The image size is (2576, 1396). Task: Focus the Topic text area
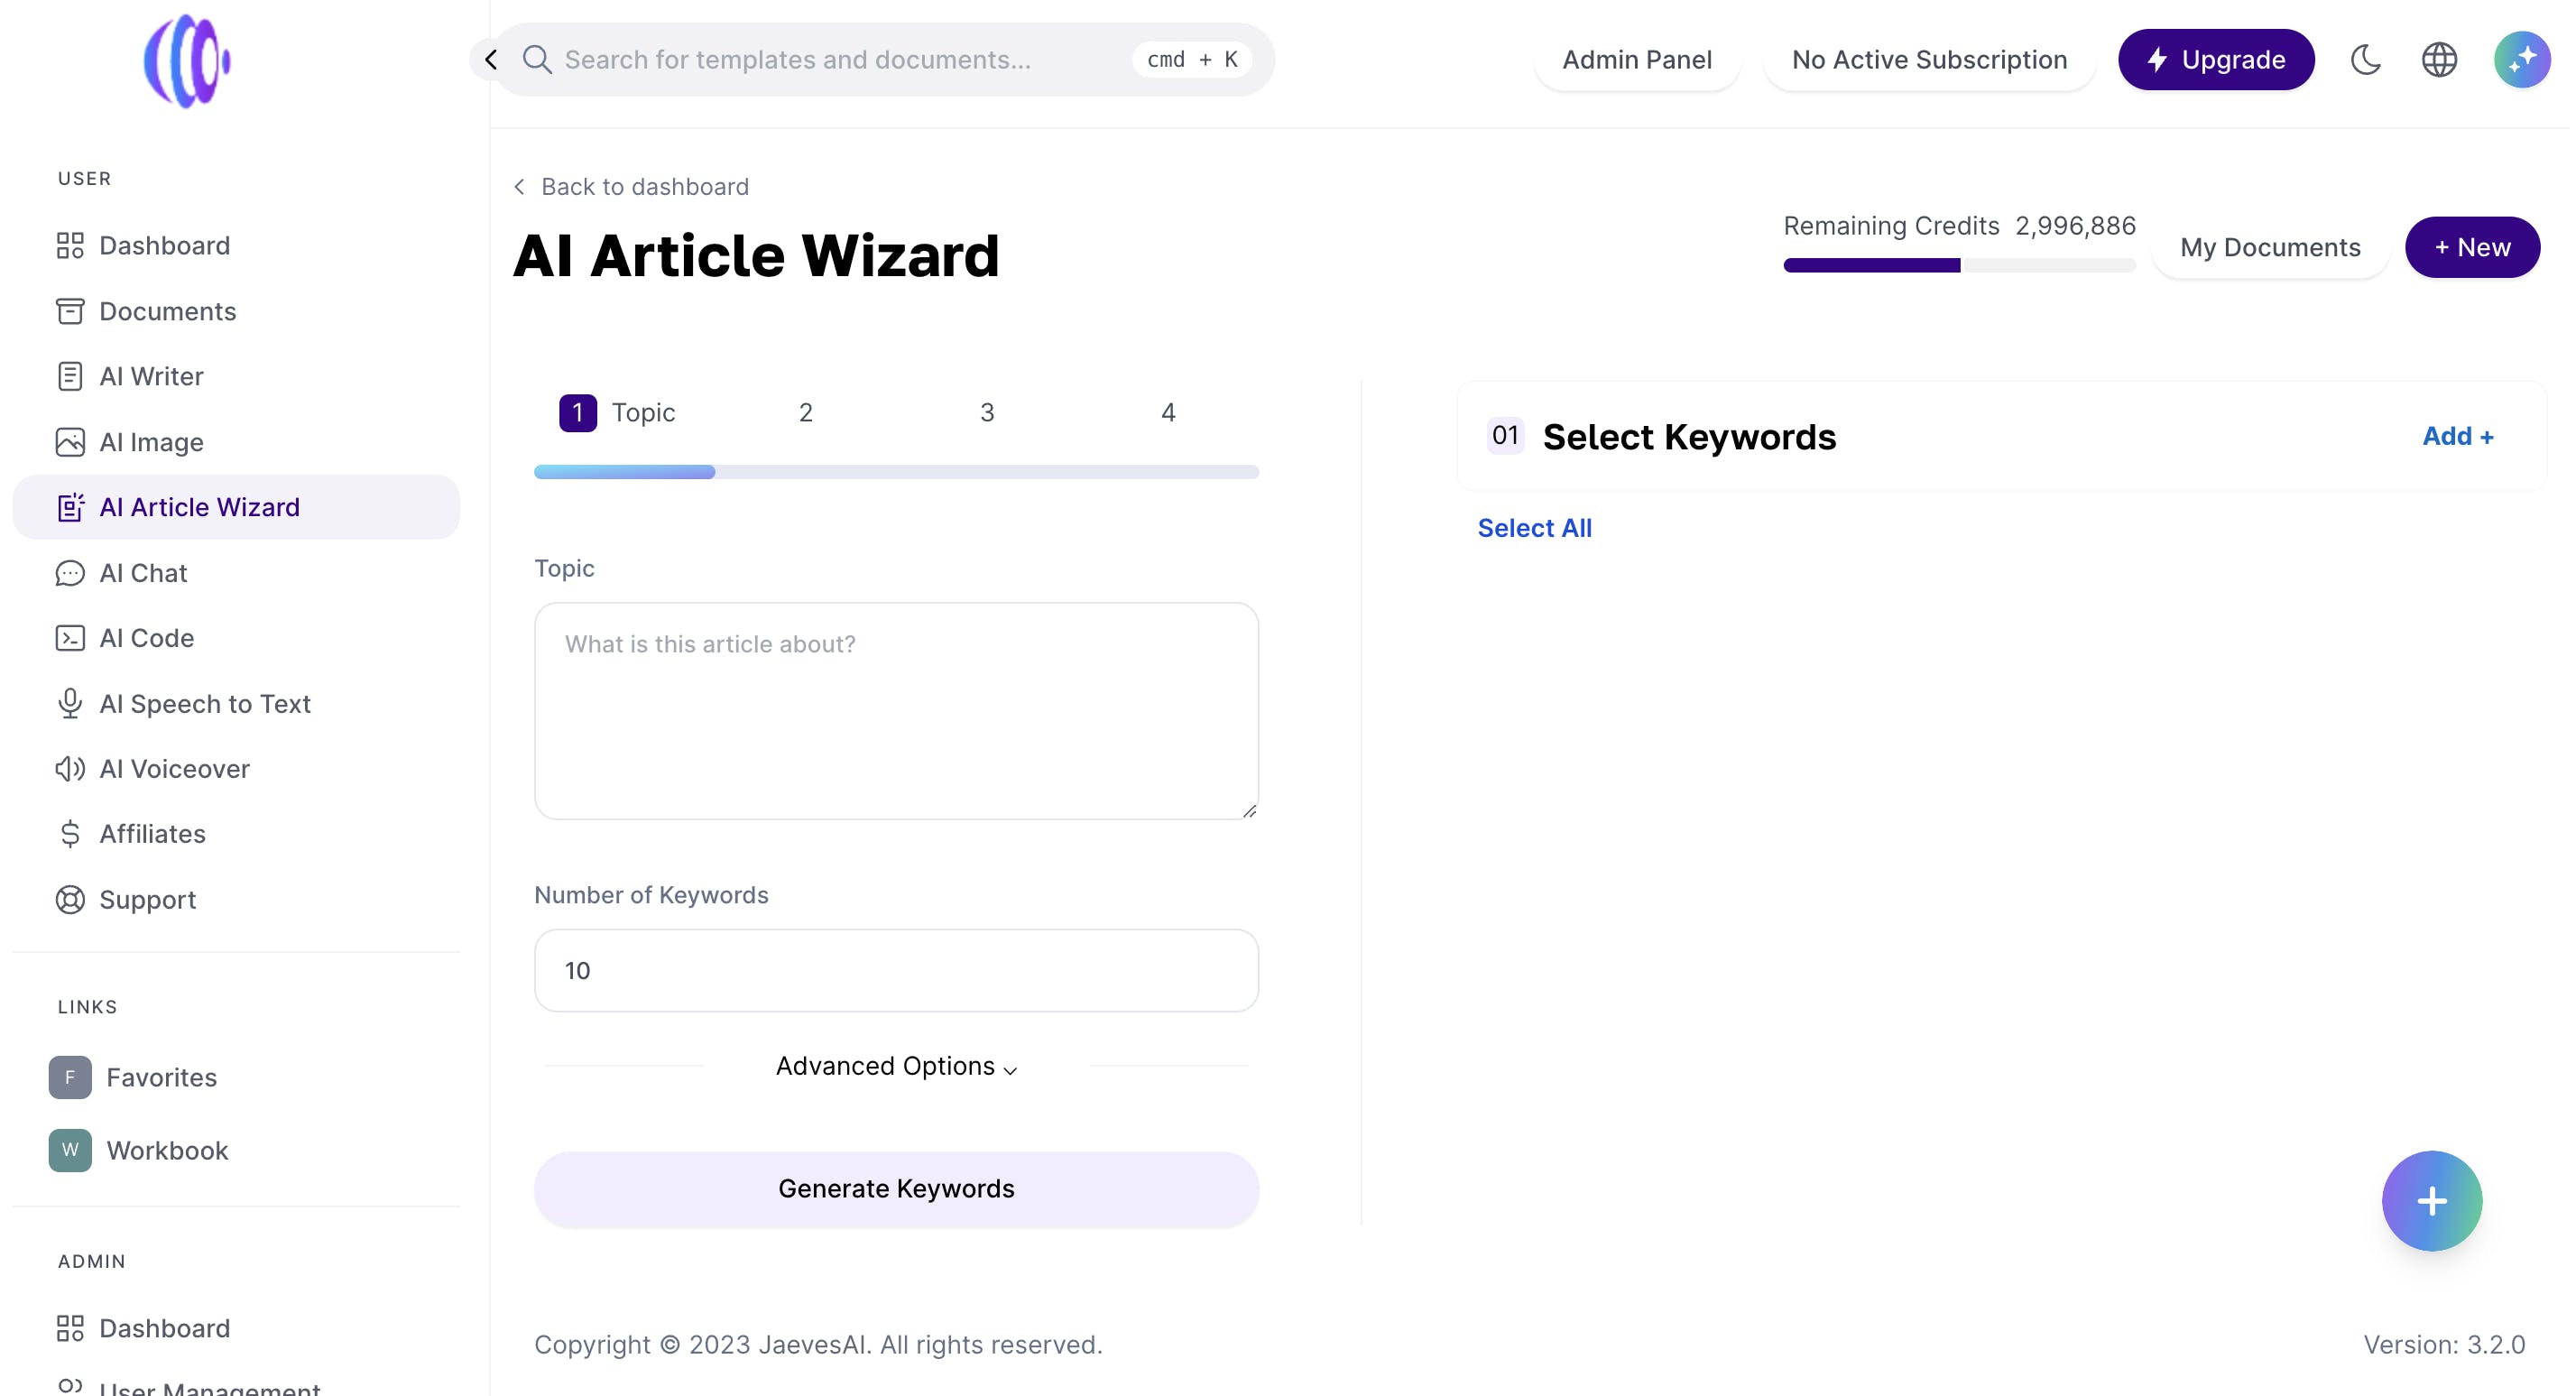tap(896, 711)
